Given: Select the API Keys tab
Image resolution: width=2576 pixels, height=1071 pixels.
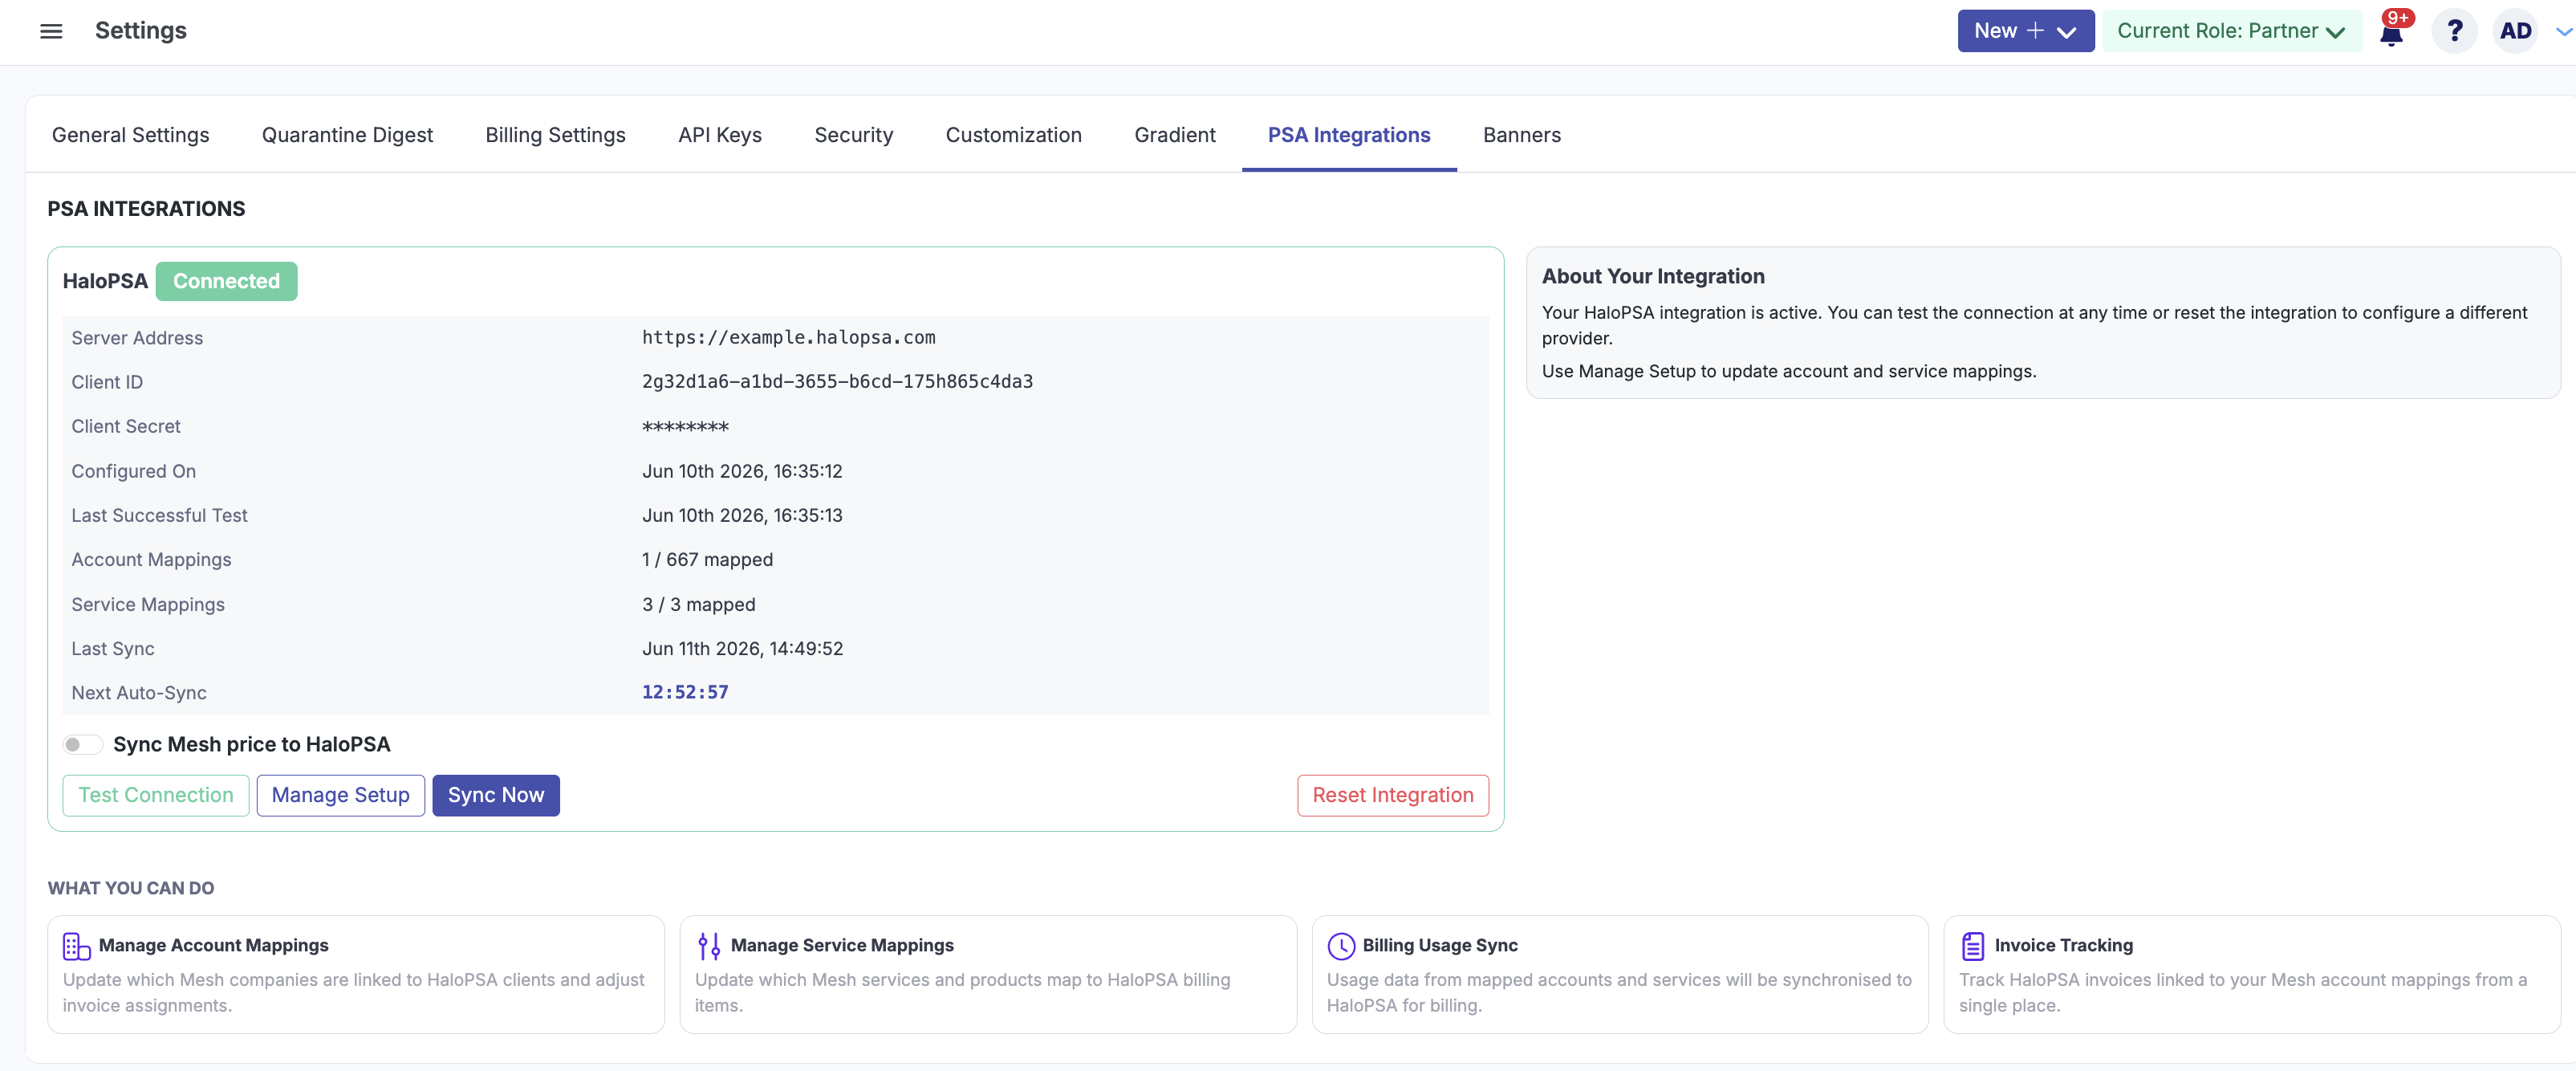Looking at the screenshot, I should [720, 135].
